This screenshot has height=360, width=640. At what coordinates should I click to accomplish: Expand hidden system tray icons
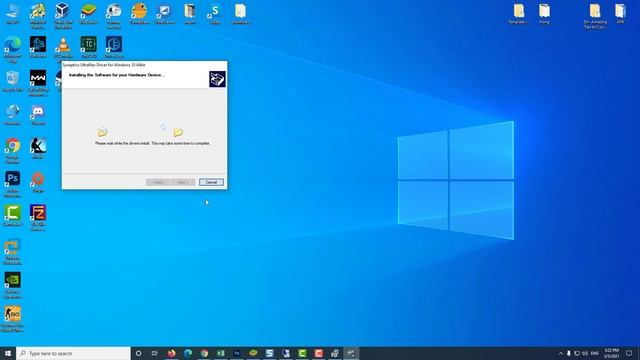[560, 353]
